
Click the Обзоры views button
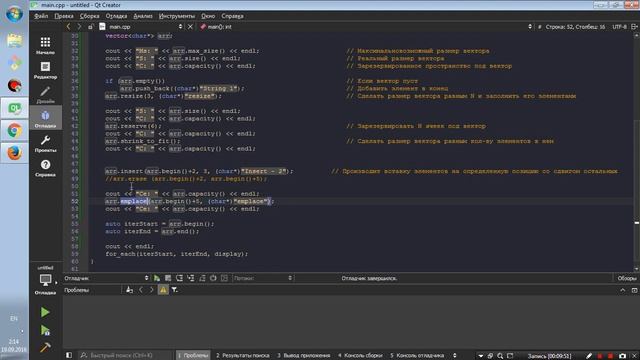tap(627, 278)
